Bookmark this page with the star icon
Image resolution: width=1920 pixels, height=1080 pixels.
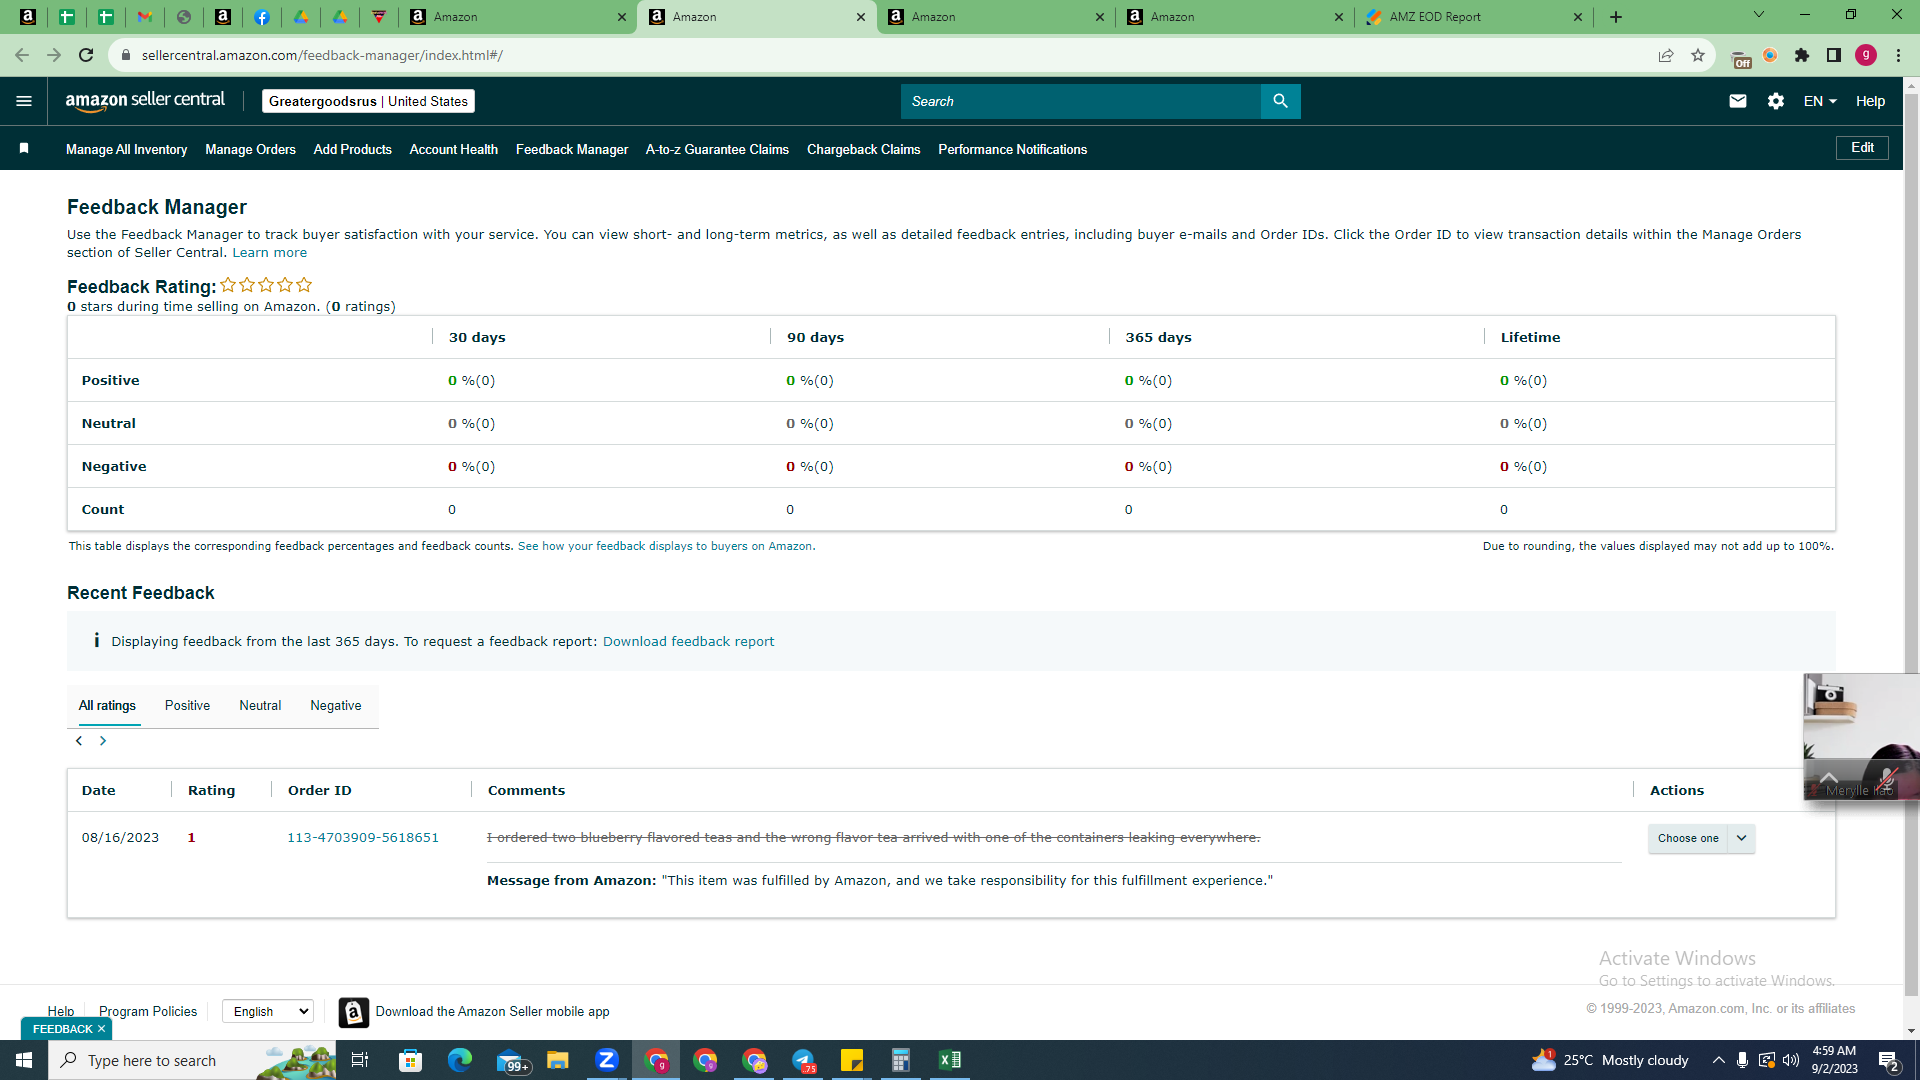(1698, 55)
